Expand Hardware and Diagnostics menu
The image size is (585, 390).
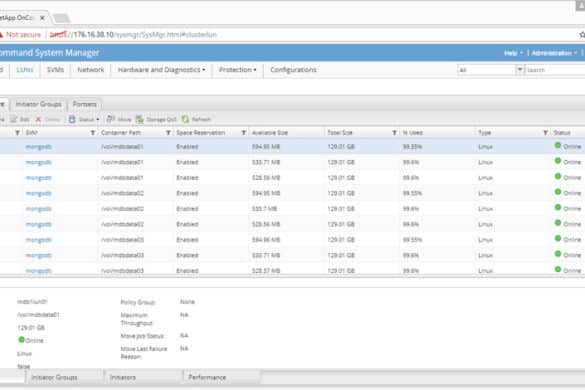[162, 70]
